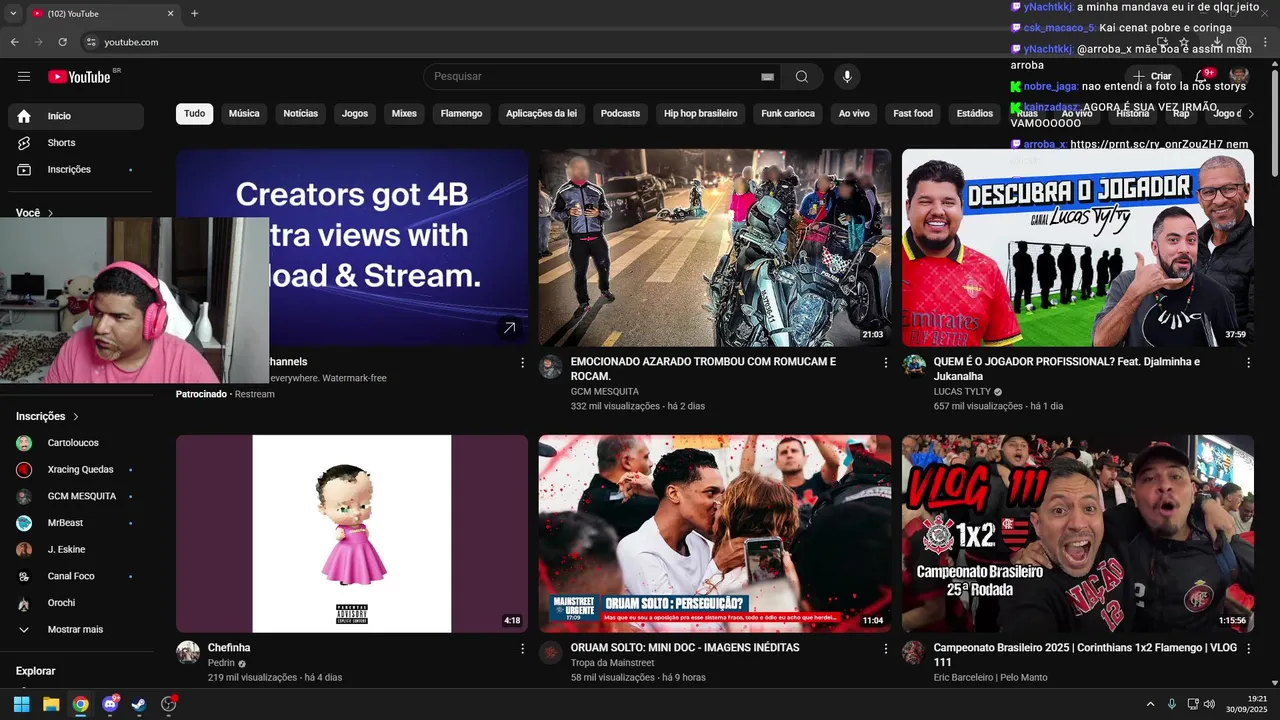Select the Hip hop brasileiro chip

pyautogui.click(x=700, y=114)
